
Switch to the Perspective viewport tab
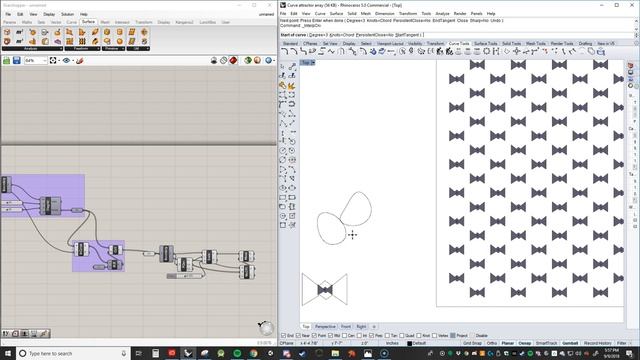325,327
